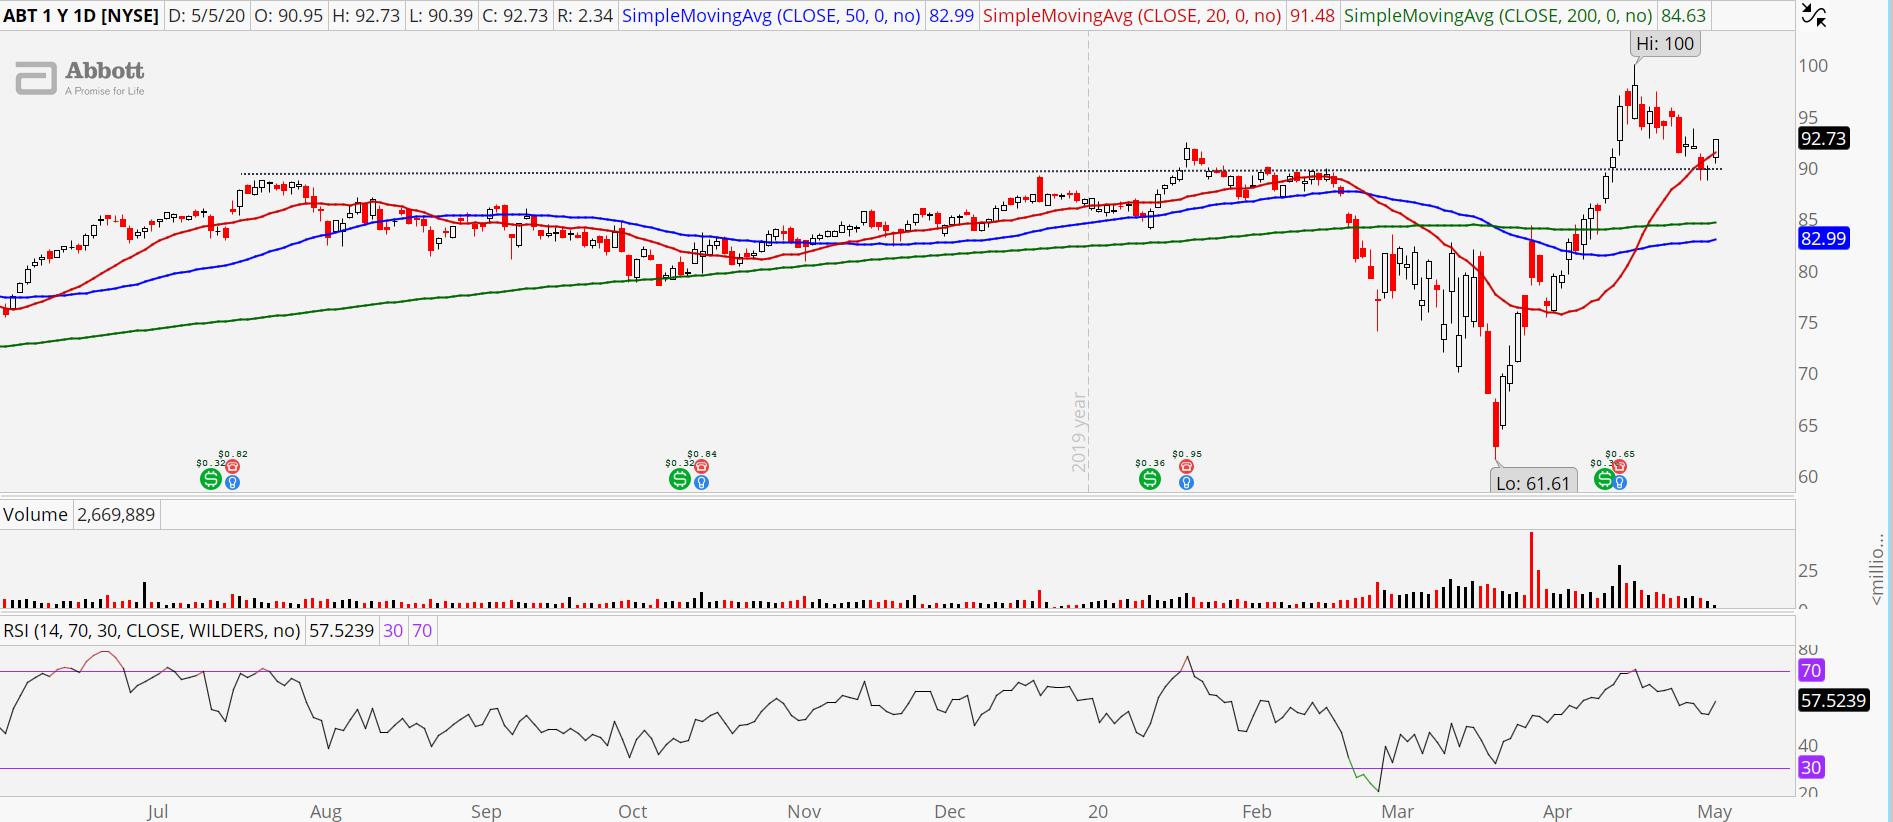Click the 50-day average value 82.99 in header
1893x822 pixels.
coord(951,15)
